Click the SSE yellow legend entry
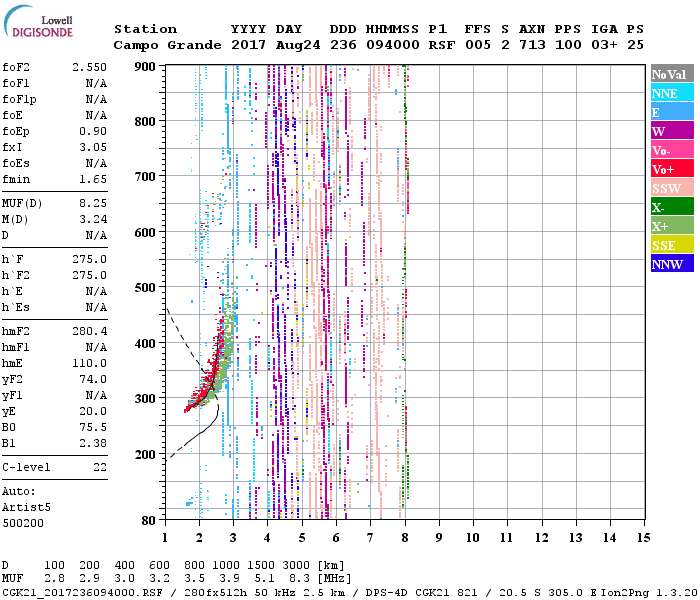 pyautogui.click(x=671, y=245)
